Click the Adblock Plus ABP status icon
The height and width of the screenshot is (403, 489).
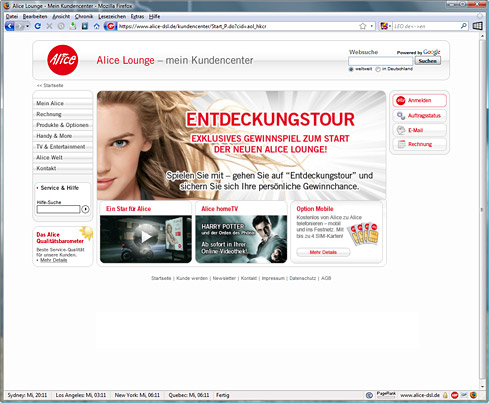pos(454,395)
